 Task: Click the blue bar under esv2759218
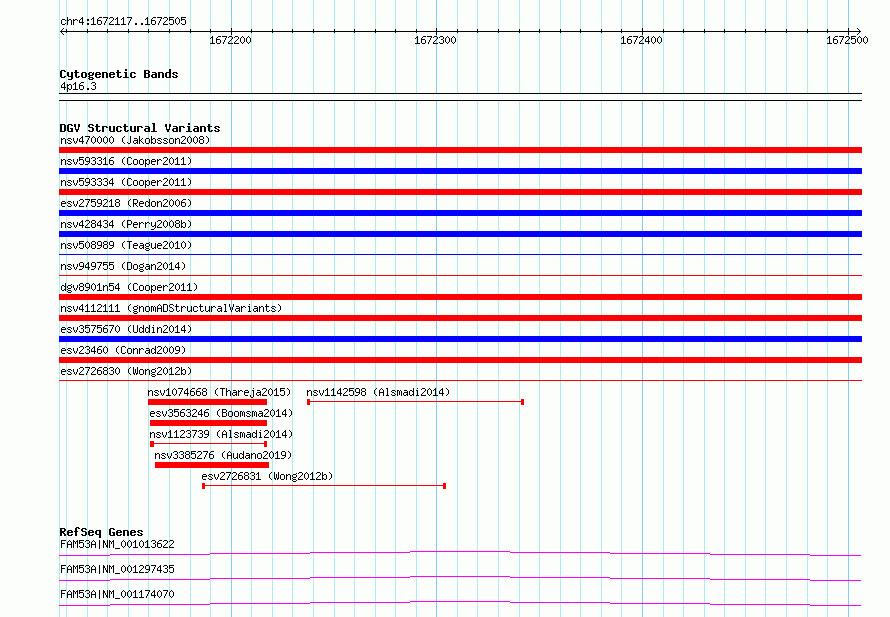pos(460,213)
